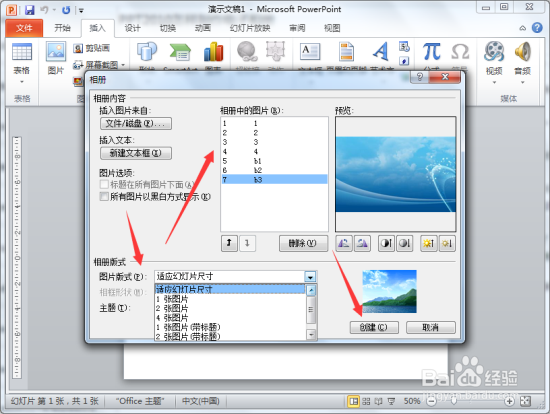Fit slide to window icon
The width and height of the screenshot is (550, 414).
point(525,401)
